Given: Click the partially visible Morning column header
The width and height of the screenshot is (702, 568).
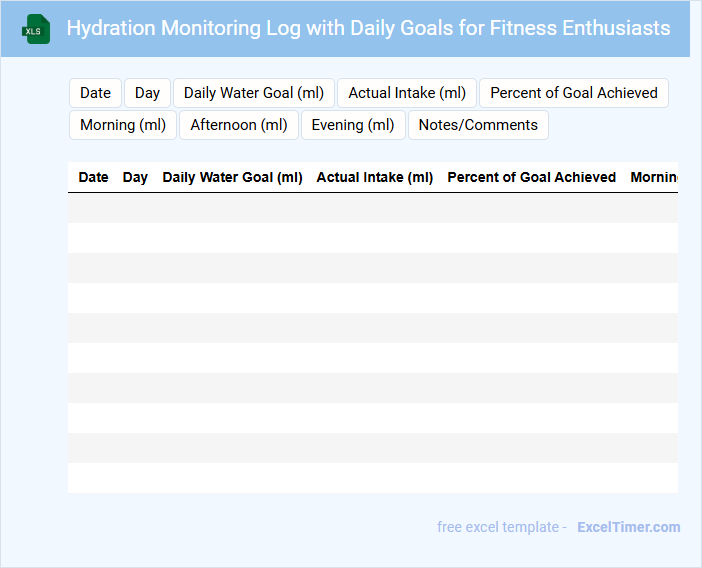Looking at the screenshot, I should pyautogui.click(x=653, y=177).
